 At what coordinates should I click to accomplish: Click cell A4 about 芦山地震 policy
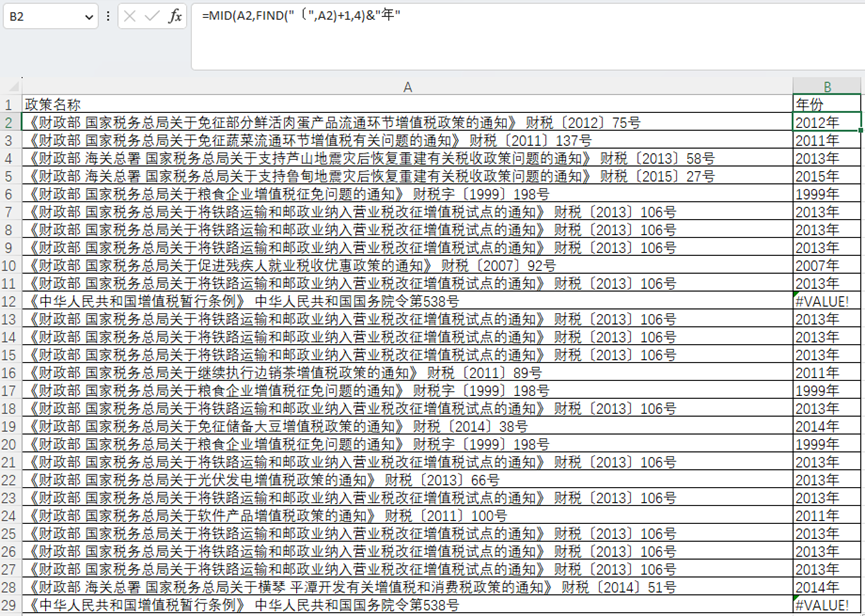pos(407,158)
